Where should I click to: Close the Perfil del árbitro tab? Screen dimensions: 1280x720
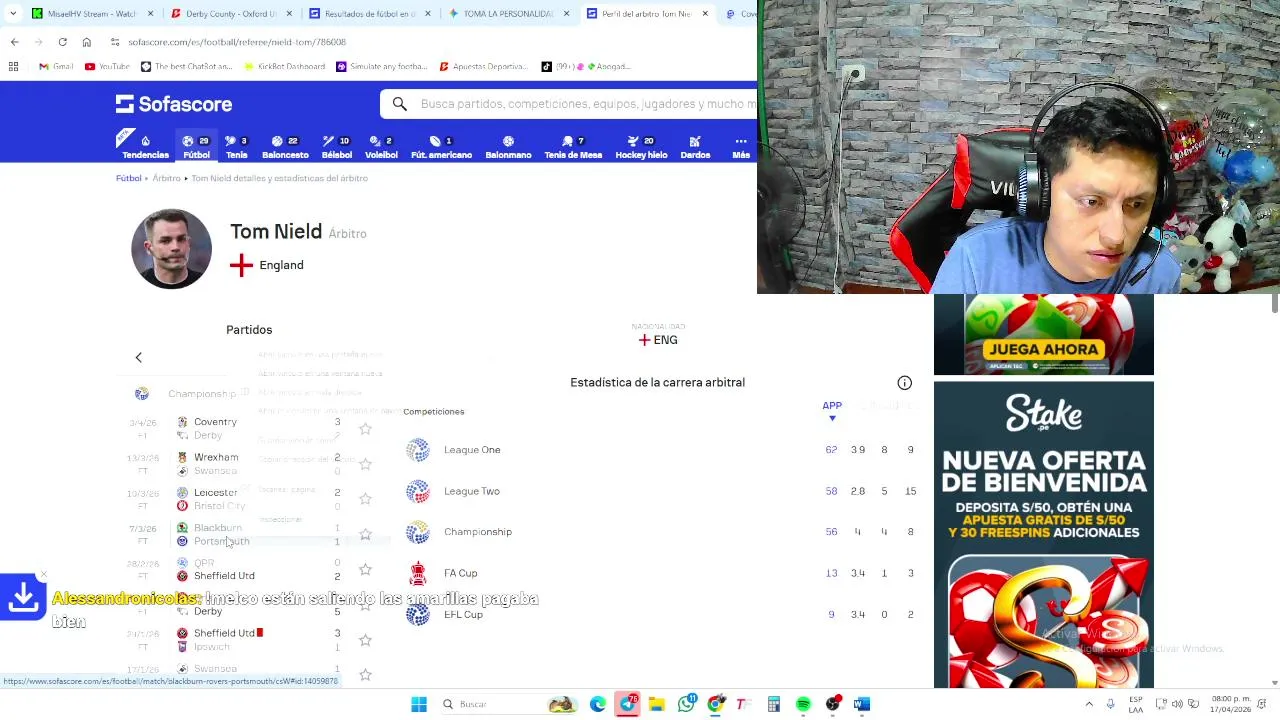(705, 14)
